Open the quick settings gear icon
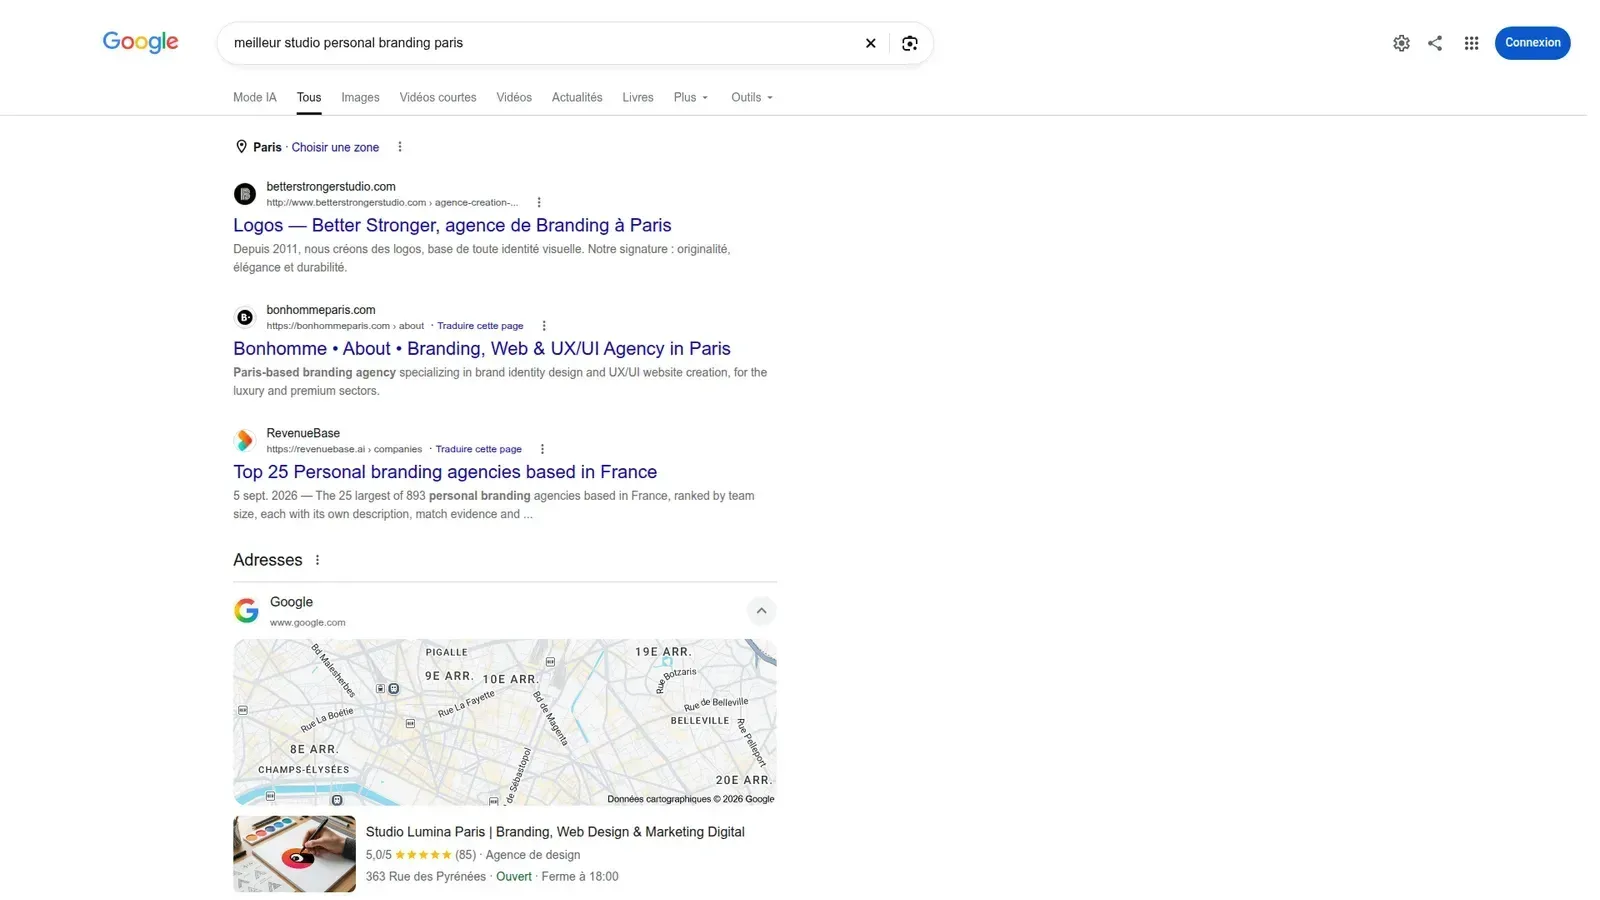Screen dimensions: 1600x900 point(1401,43)
